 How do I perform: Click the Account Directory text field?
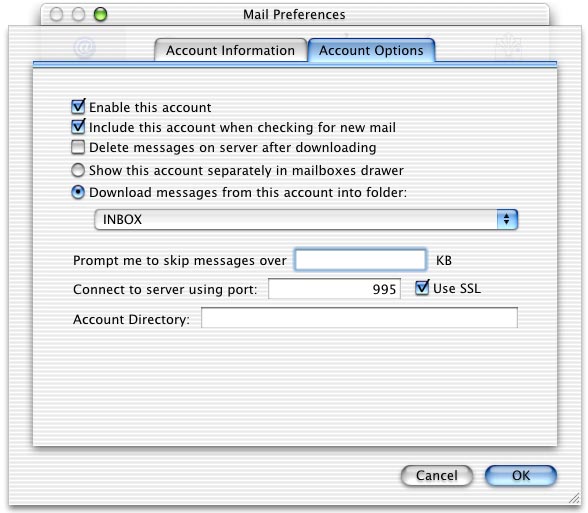point(359,318)
